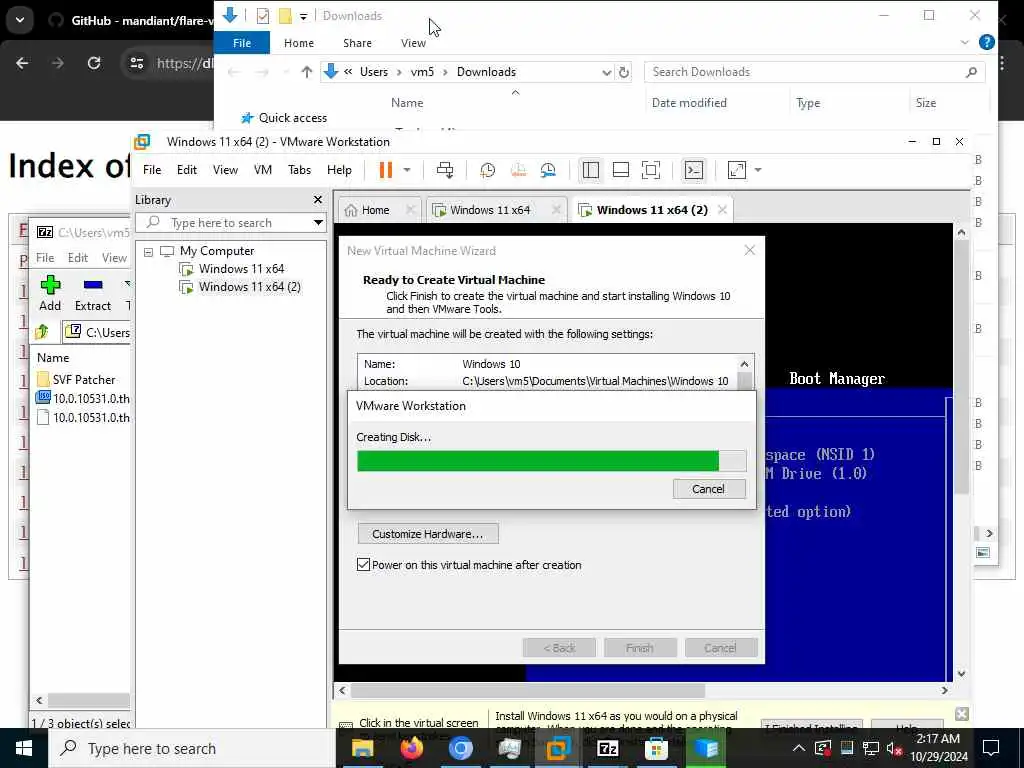1024x768 pixels.
Task: Close the Library panel
Action: point(318,200)
